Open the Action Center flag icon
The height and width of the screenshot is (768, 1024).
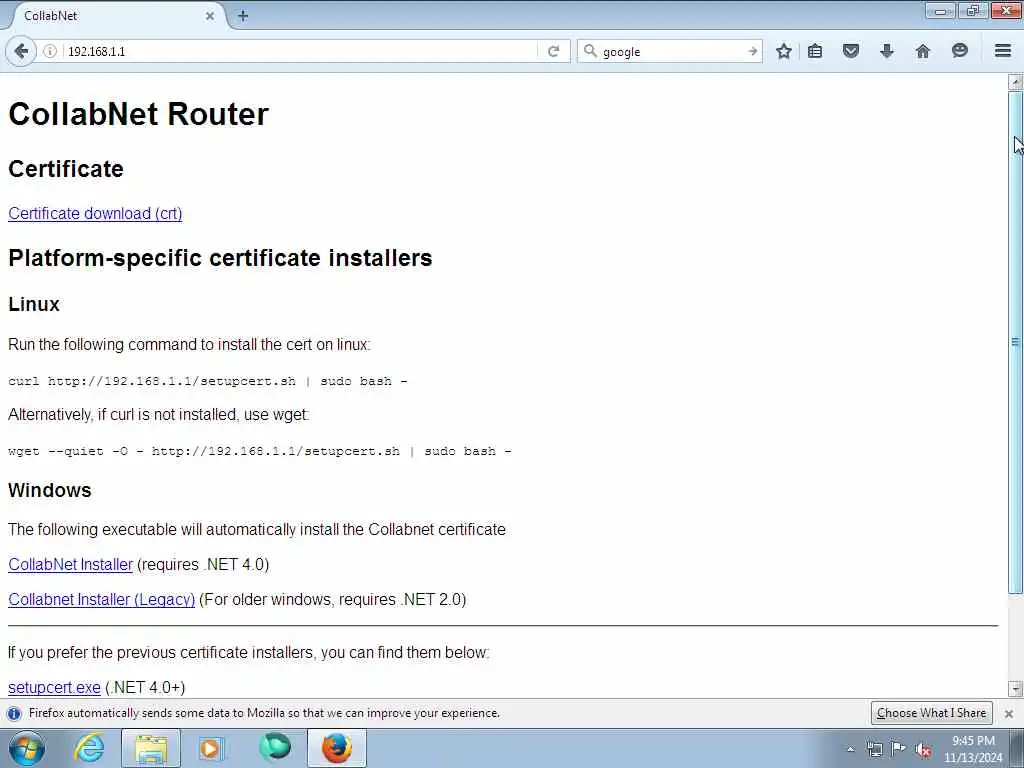(899, 749)
